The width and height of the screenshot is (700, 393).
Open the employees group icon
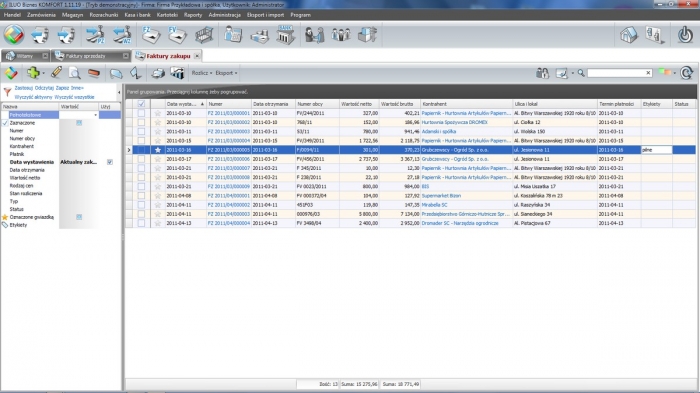(341, 35)
